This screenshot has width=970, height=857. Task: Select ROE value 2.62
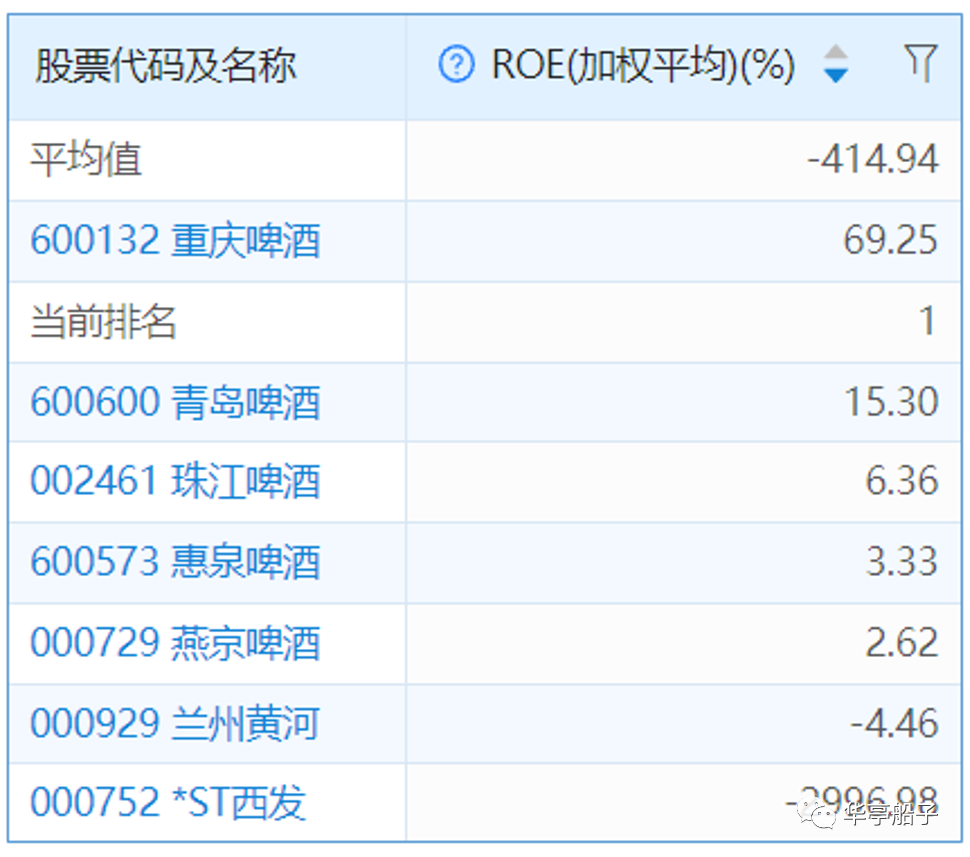902,643
